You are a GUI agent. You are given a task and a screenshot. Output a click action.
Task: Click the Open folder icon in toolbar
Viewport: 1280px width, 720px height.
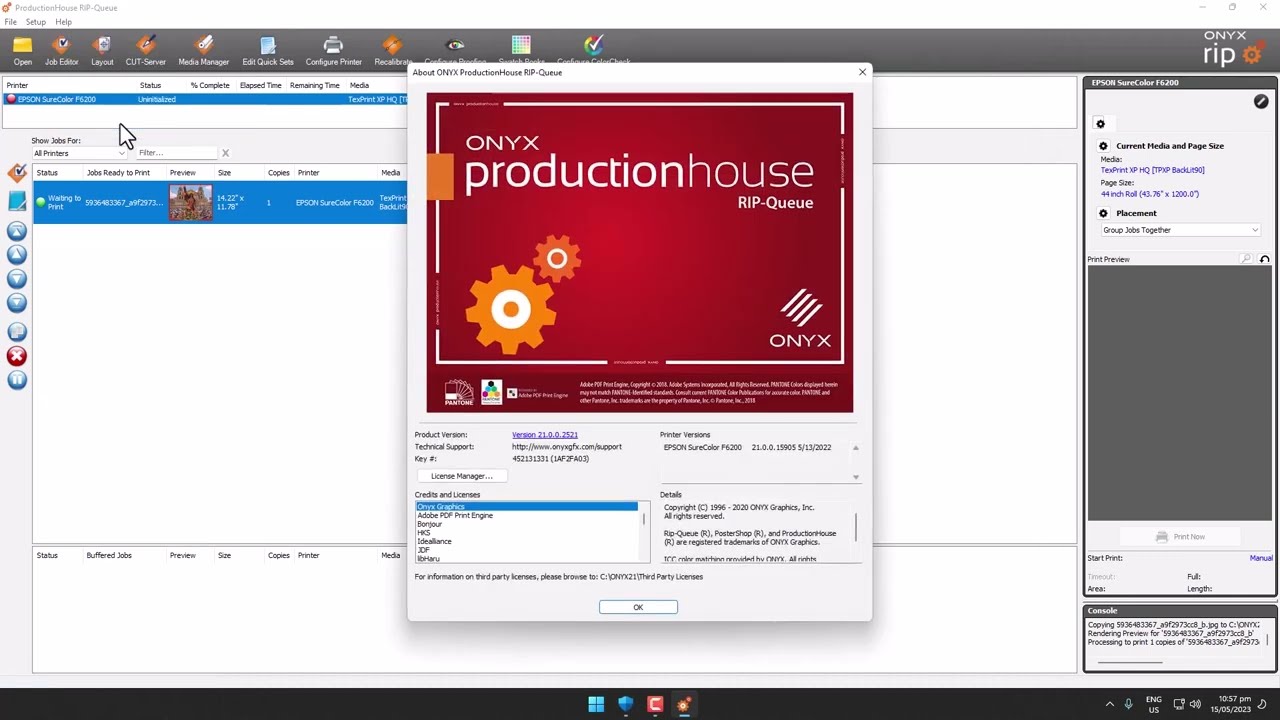22,50
